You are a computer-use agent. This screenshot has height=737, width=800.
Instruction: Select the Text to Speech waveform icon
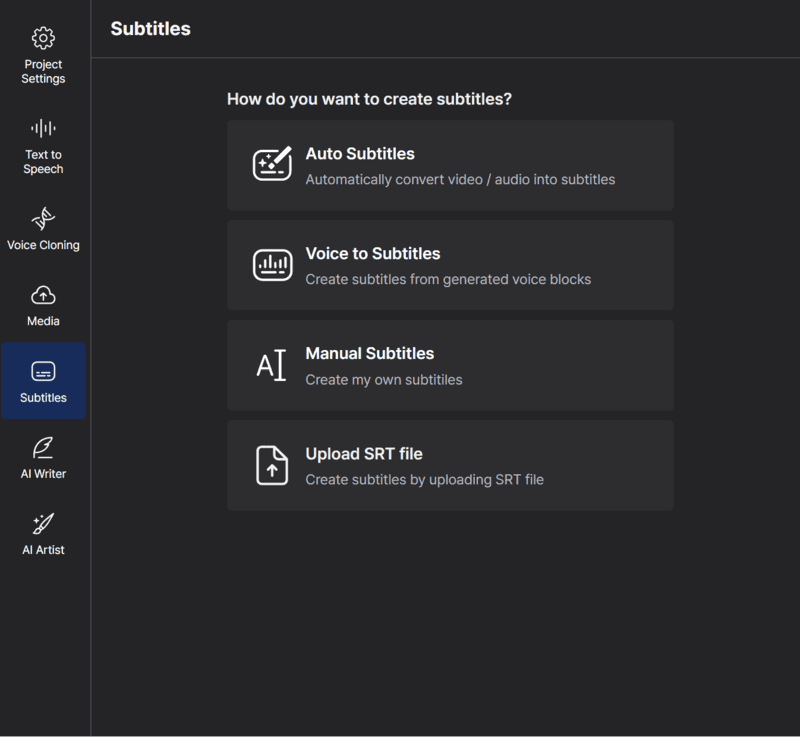point(43,128)
